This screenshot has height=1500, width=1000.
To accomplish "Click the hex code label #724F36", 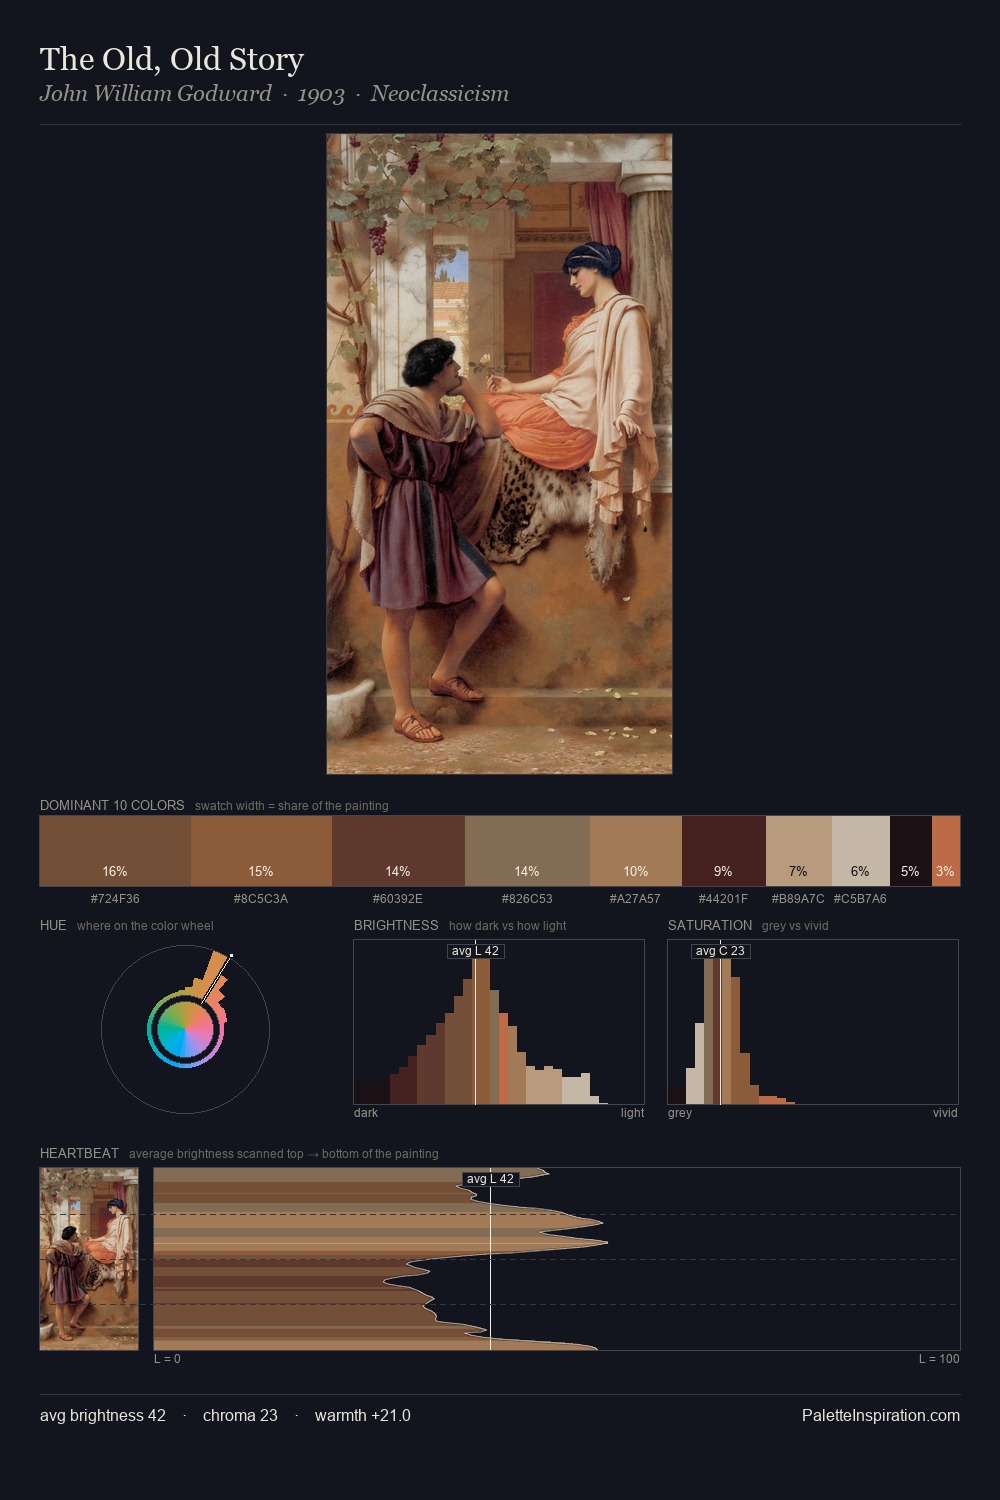I will tap(115, 899).
